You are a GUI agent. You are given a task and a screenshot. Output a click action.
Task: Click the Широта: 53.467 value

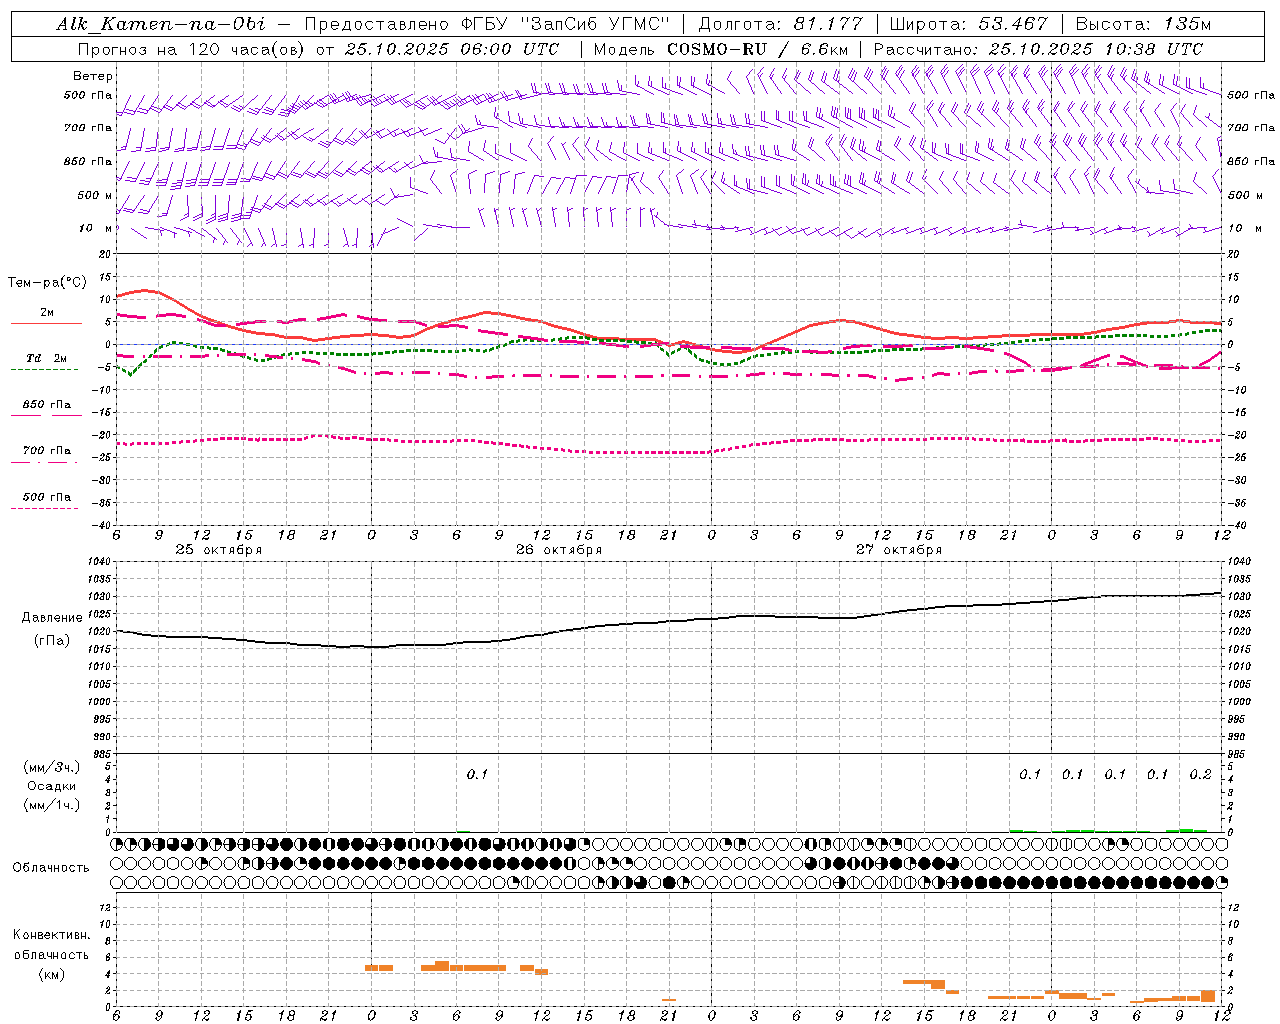pyautogui.click(x=968, y=24)
